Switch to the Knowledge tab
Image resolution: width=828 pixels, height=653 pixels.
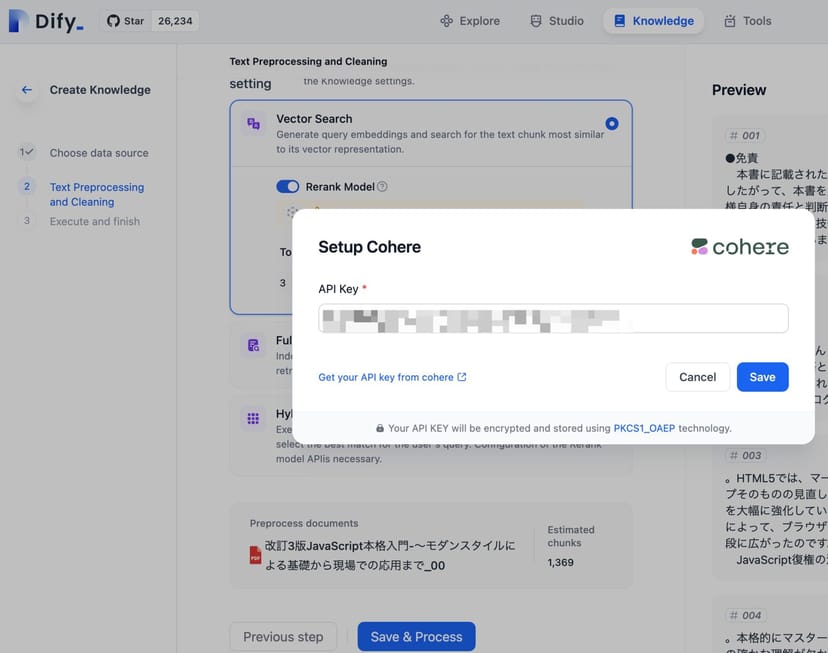(653, 21)
